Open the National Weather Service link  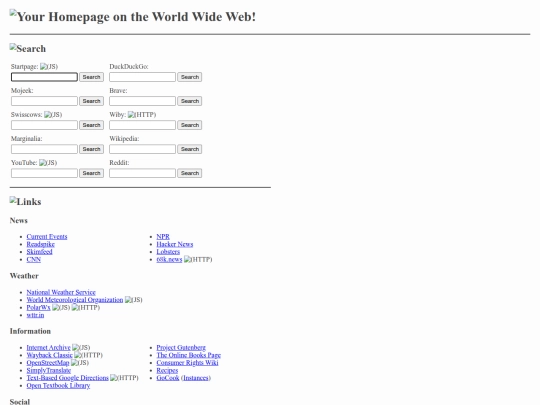pyautogui.click(x=61, y=292)
